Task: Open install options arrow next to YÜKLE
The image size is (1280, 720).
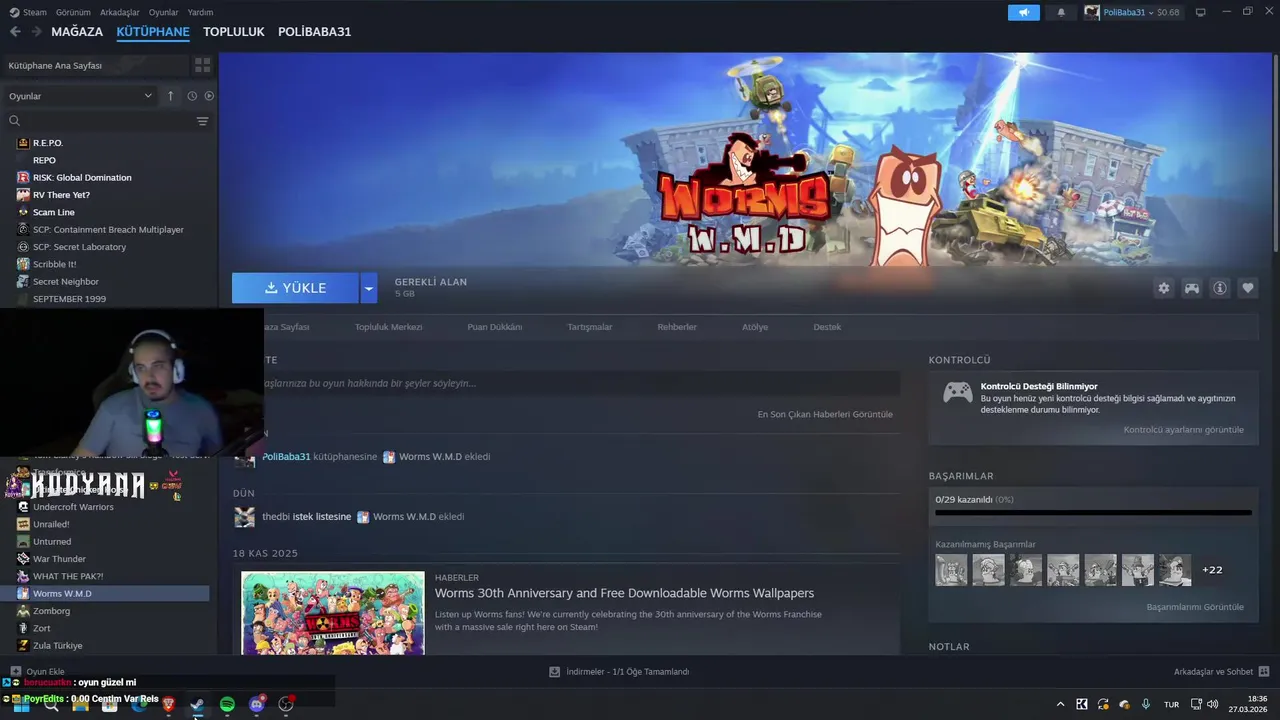Action: [x=369, y=288]
